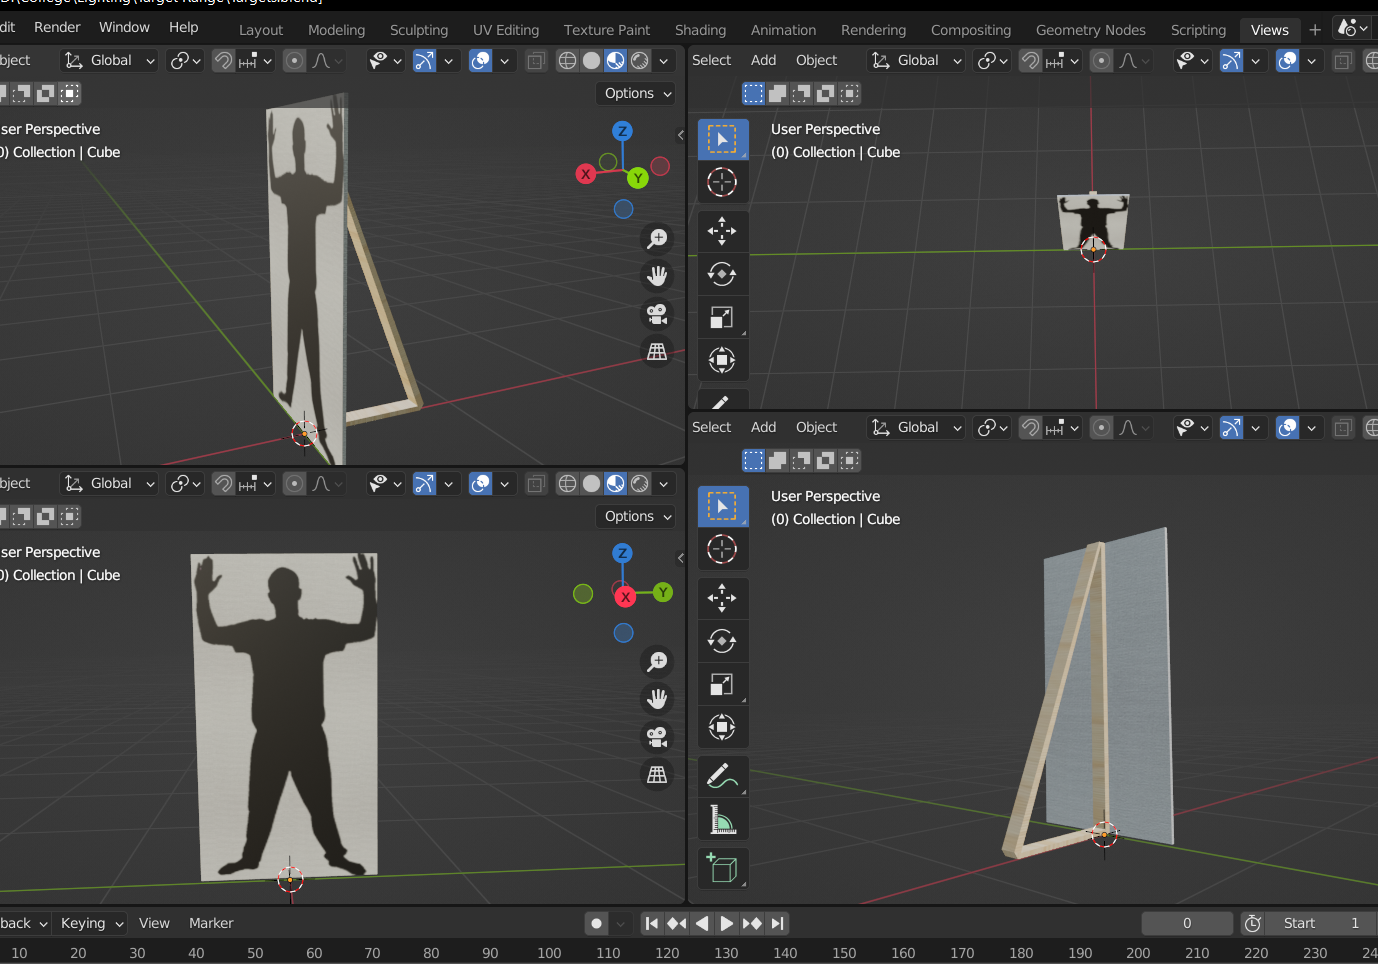Select the Move tool in bottom-right viewport

[x=722, y=598]
